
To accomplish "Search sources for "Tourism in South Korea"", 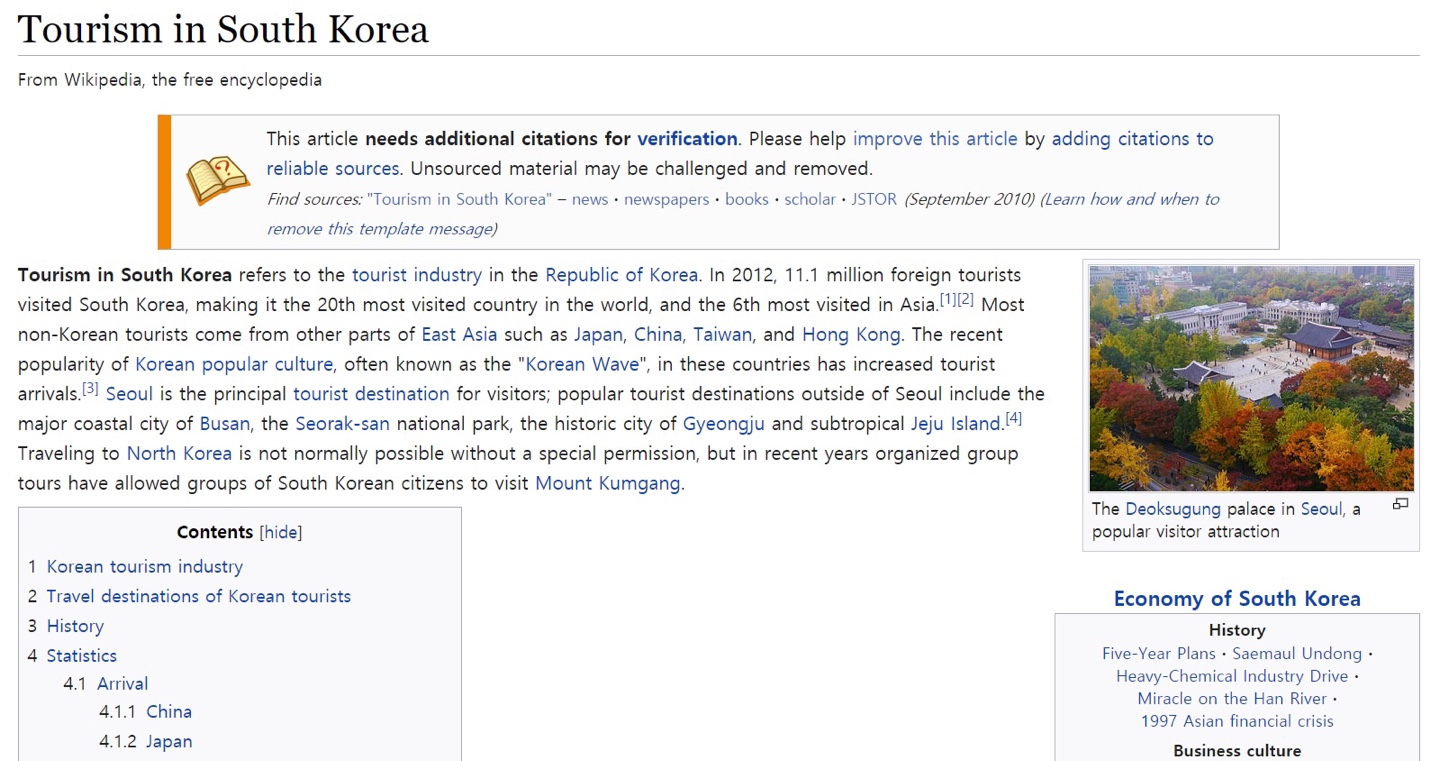I will coord(458,199).
